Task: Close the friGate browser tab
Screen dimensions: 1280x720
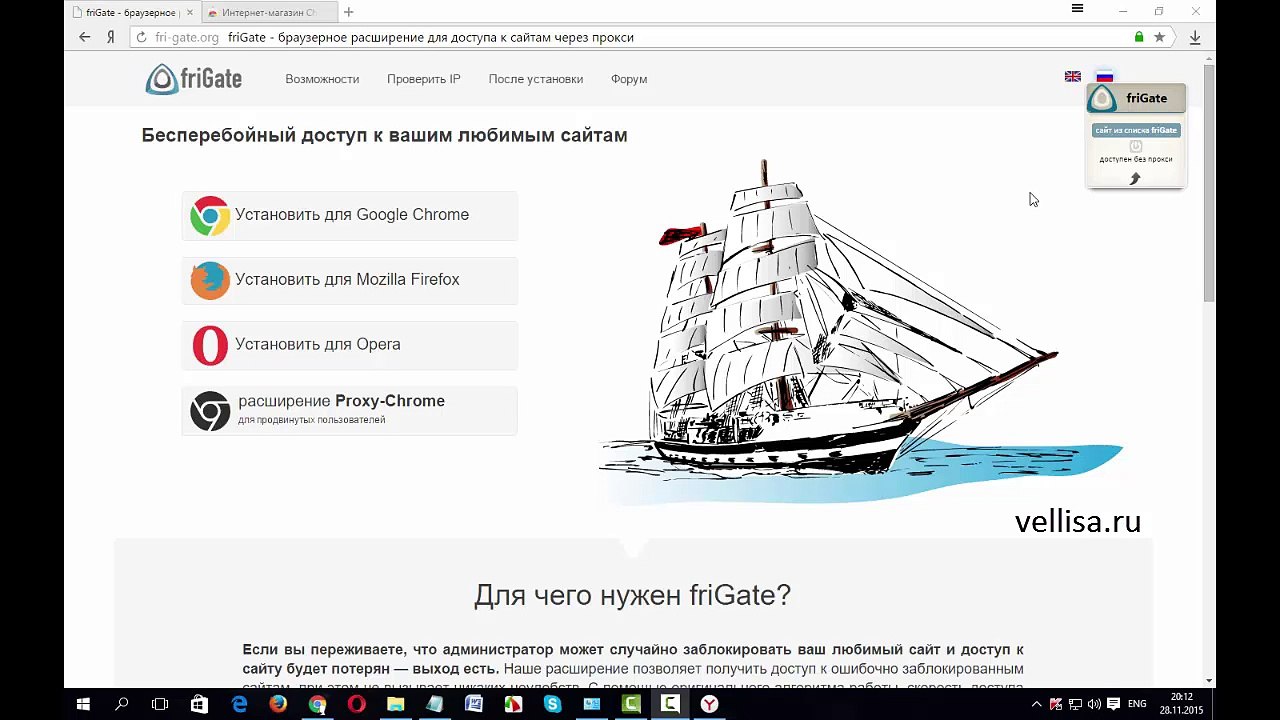Action: [190, 13]
